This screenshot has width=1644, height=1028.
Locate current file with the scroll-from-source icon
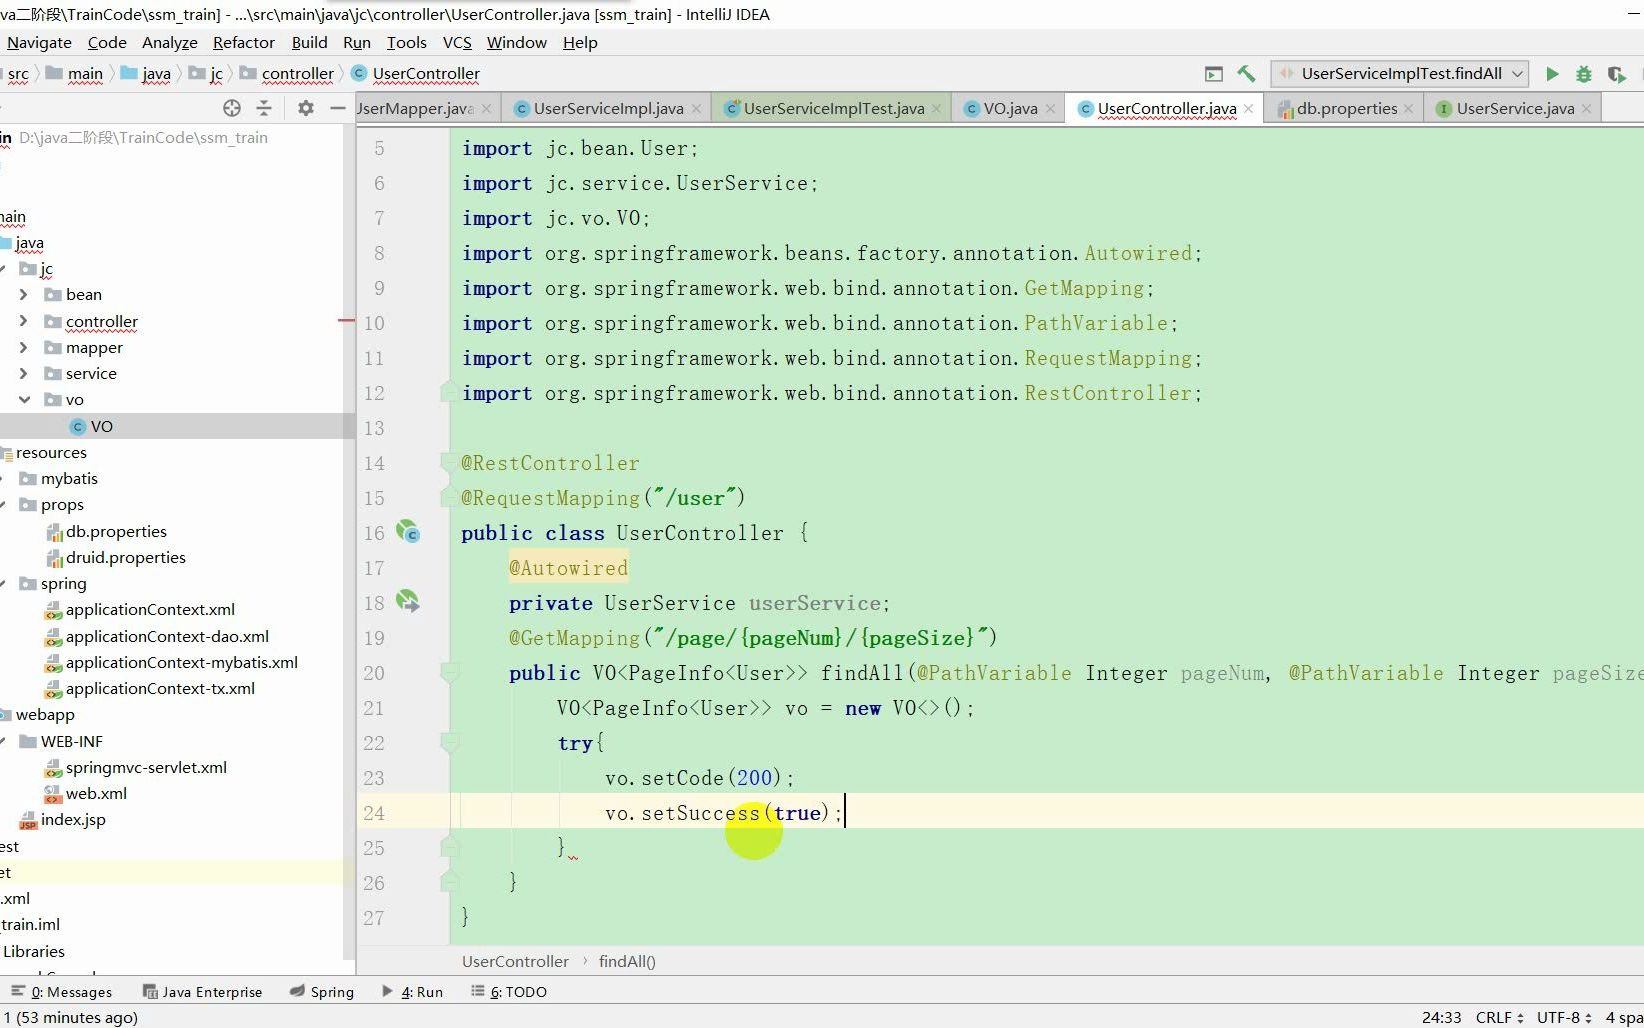point(232,108)
